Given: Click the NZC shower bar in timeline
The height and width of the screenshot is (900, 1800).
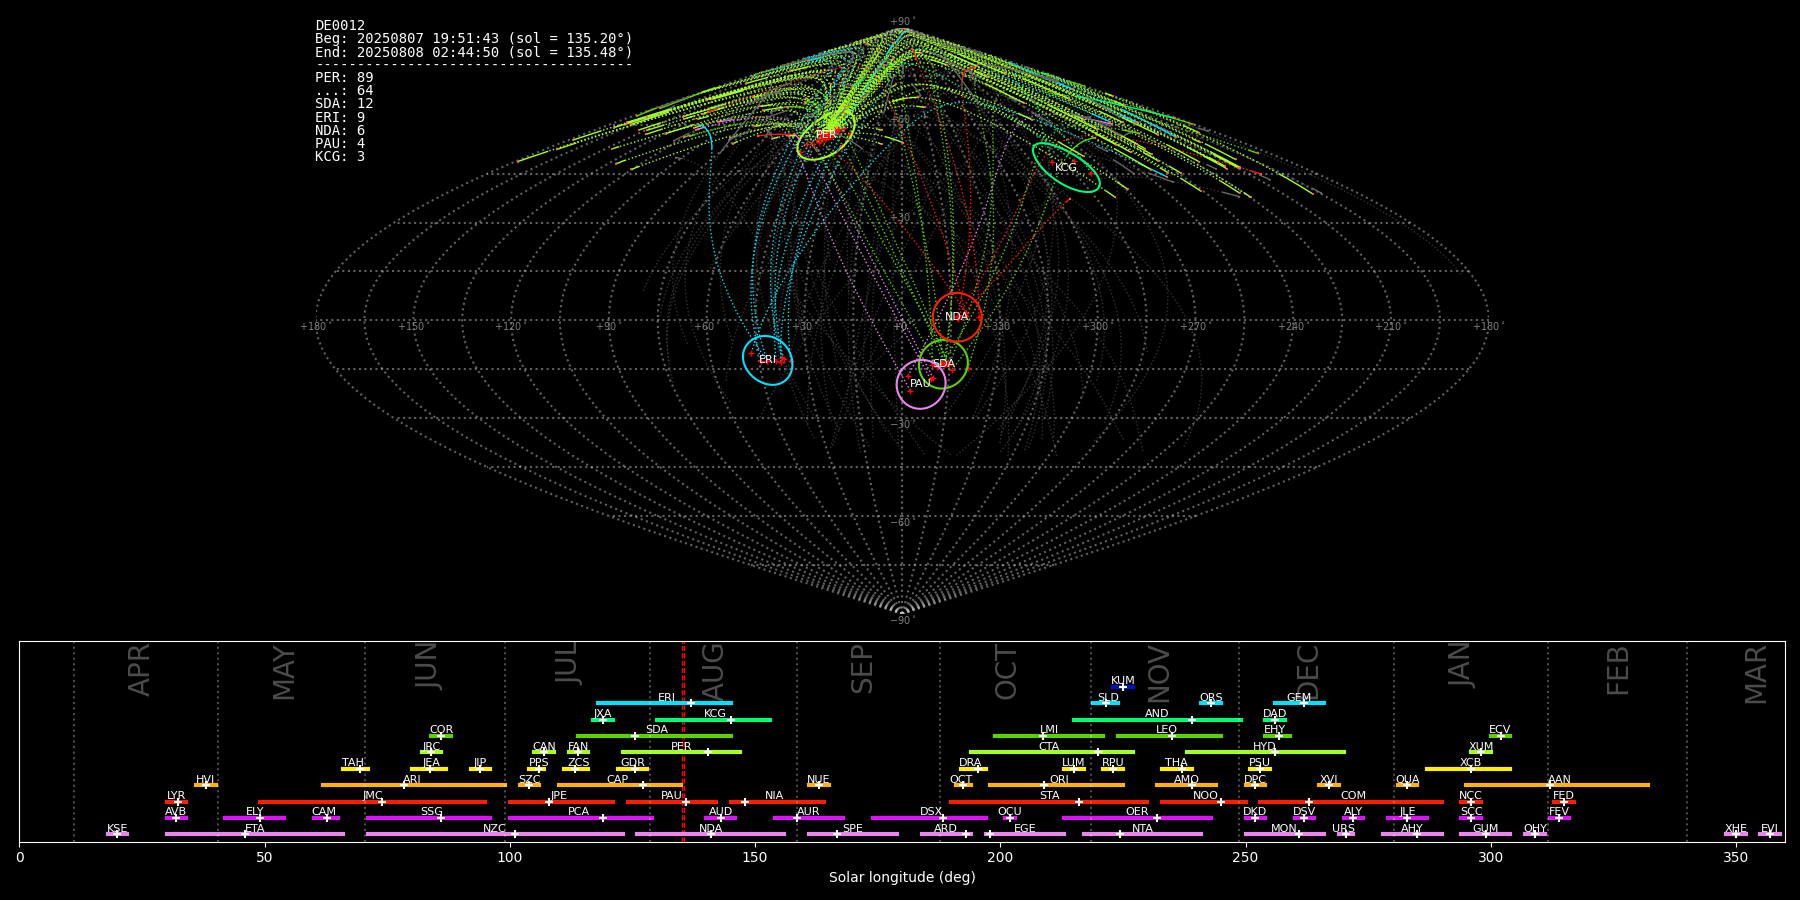Looking at the screenshot, I should coord(495,834).
